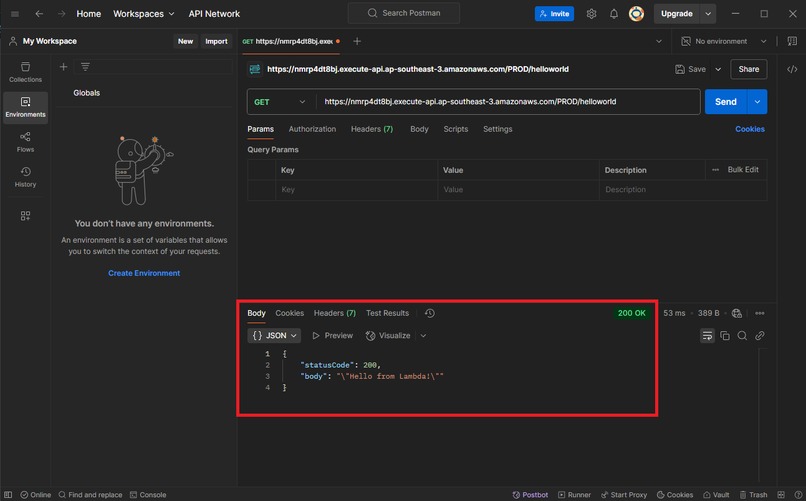Open History in the sidebar
Image resolution: width=806 pixels, height=501 pixels.
[25, 177]
